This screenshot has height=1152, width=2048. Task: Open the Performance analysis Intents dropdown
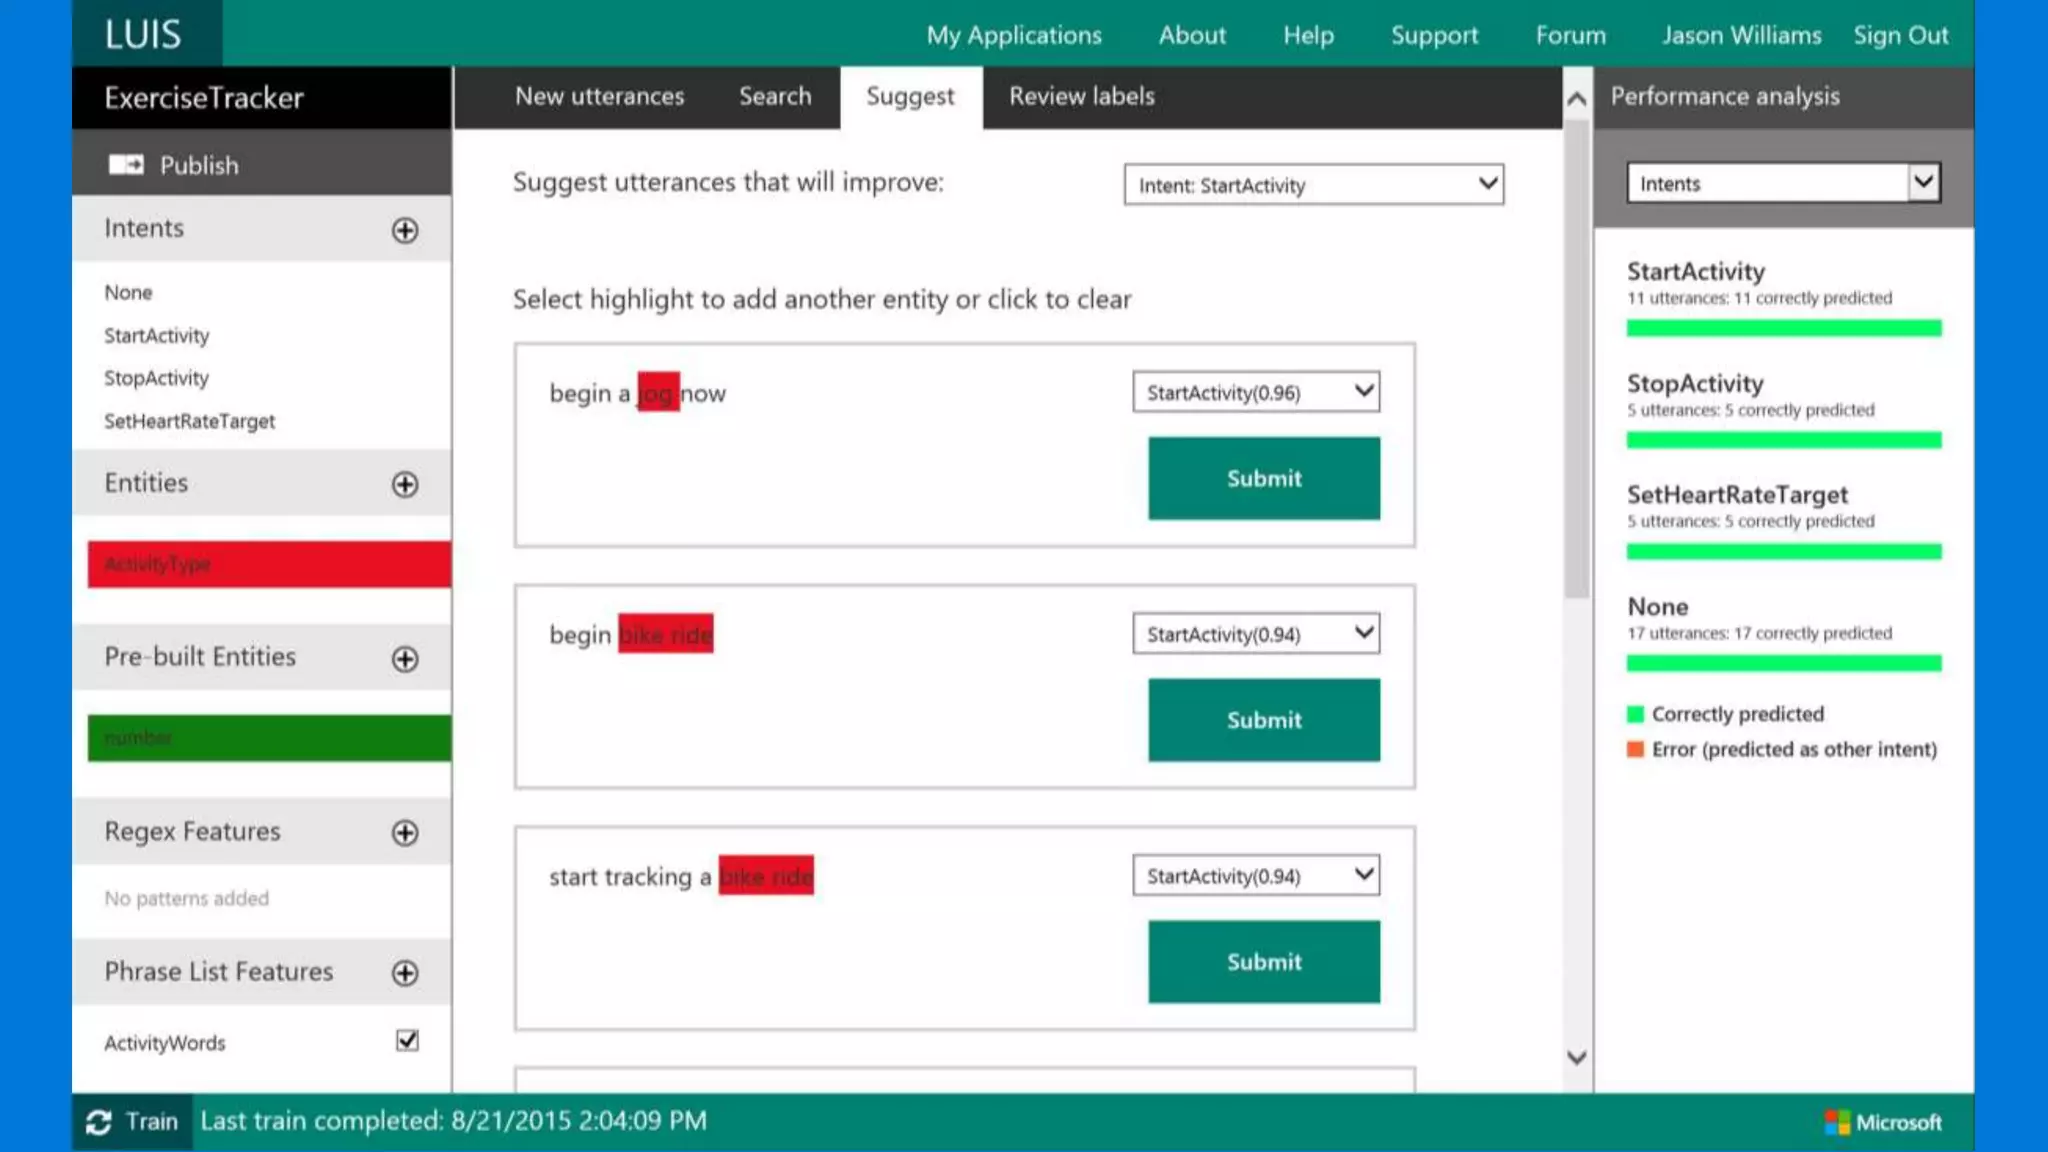coord(1783,183)
